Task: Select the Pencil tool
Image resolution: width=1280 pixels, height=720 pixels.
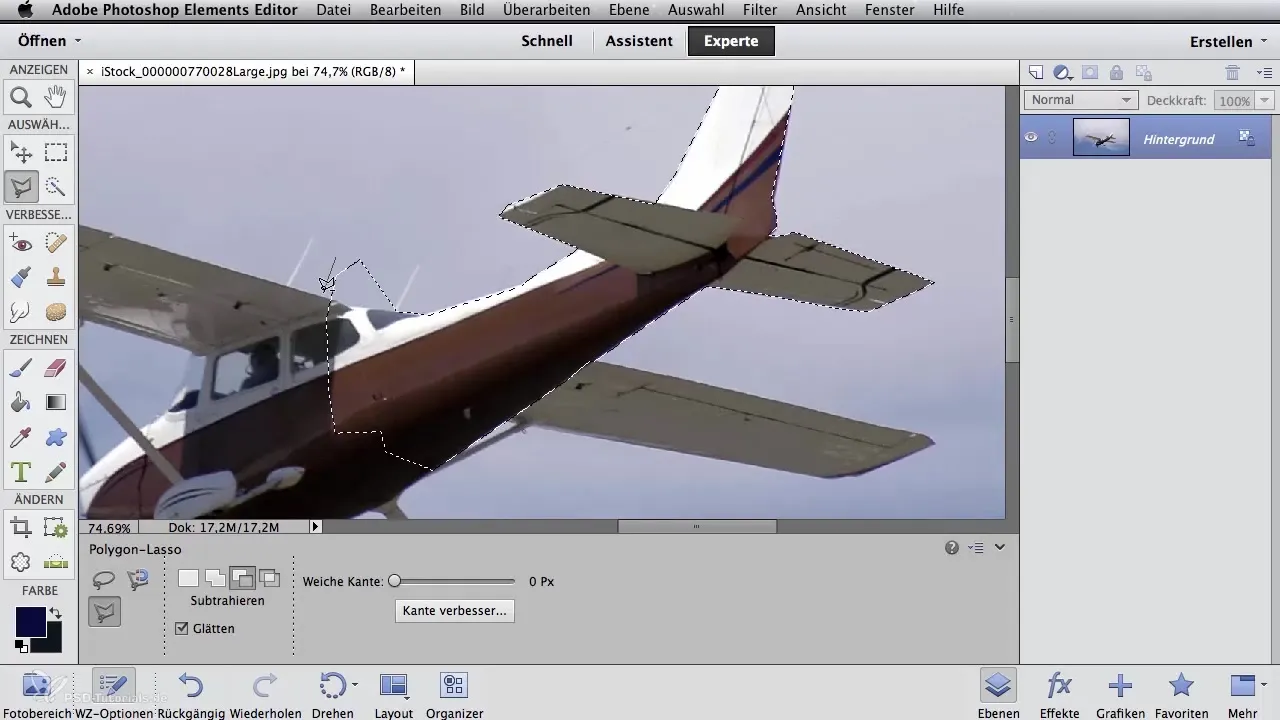Action: [56, 471]
